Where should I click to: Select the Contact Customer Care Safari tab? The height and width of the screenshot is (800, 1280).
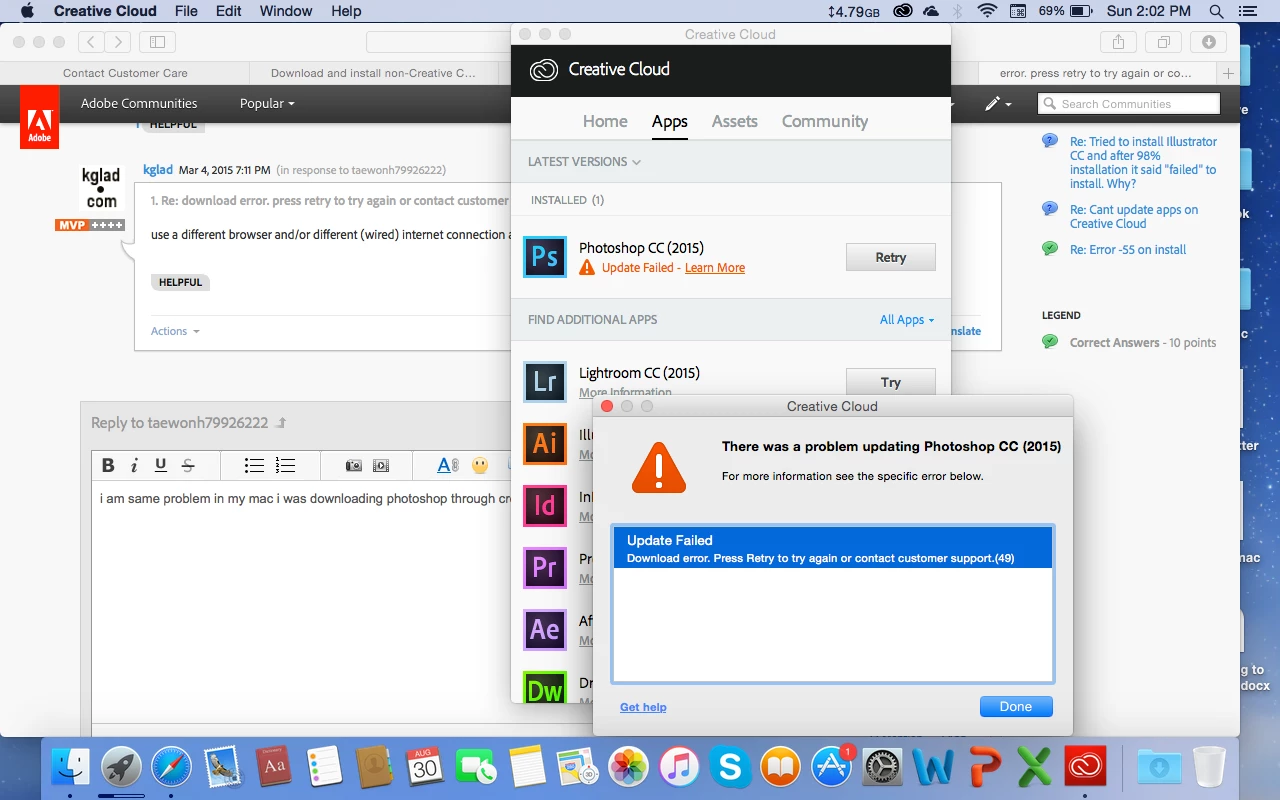click(125, 73)
